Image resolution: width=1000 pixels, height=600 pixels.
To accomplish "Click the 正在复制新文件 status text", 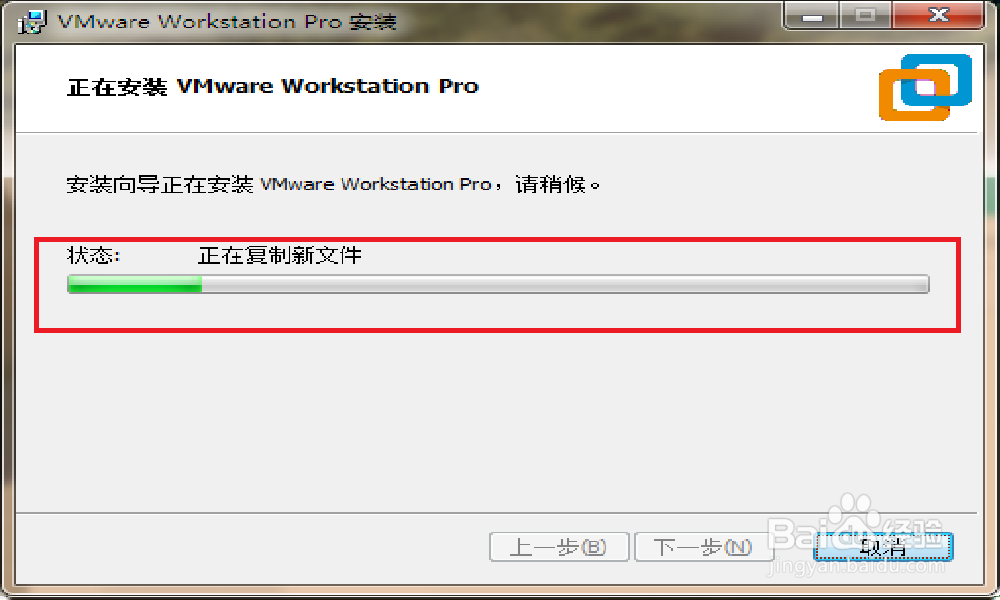I will coord(279,256).
